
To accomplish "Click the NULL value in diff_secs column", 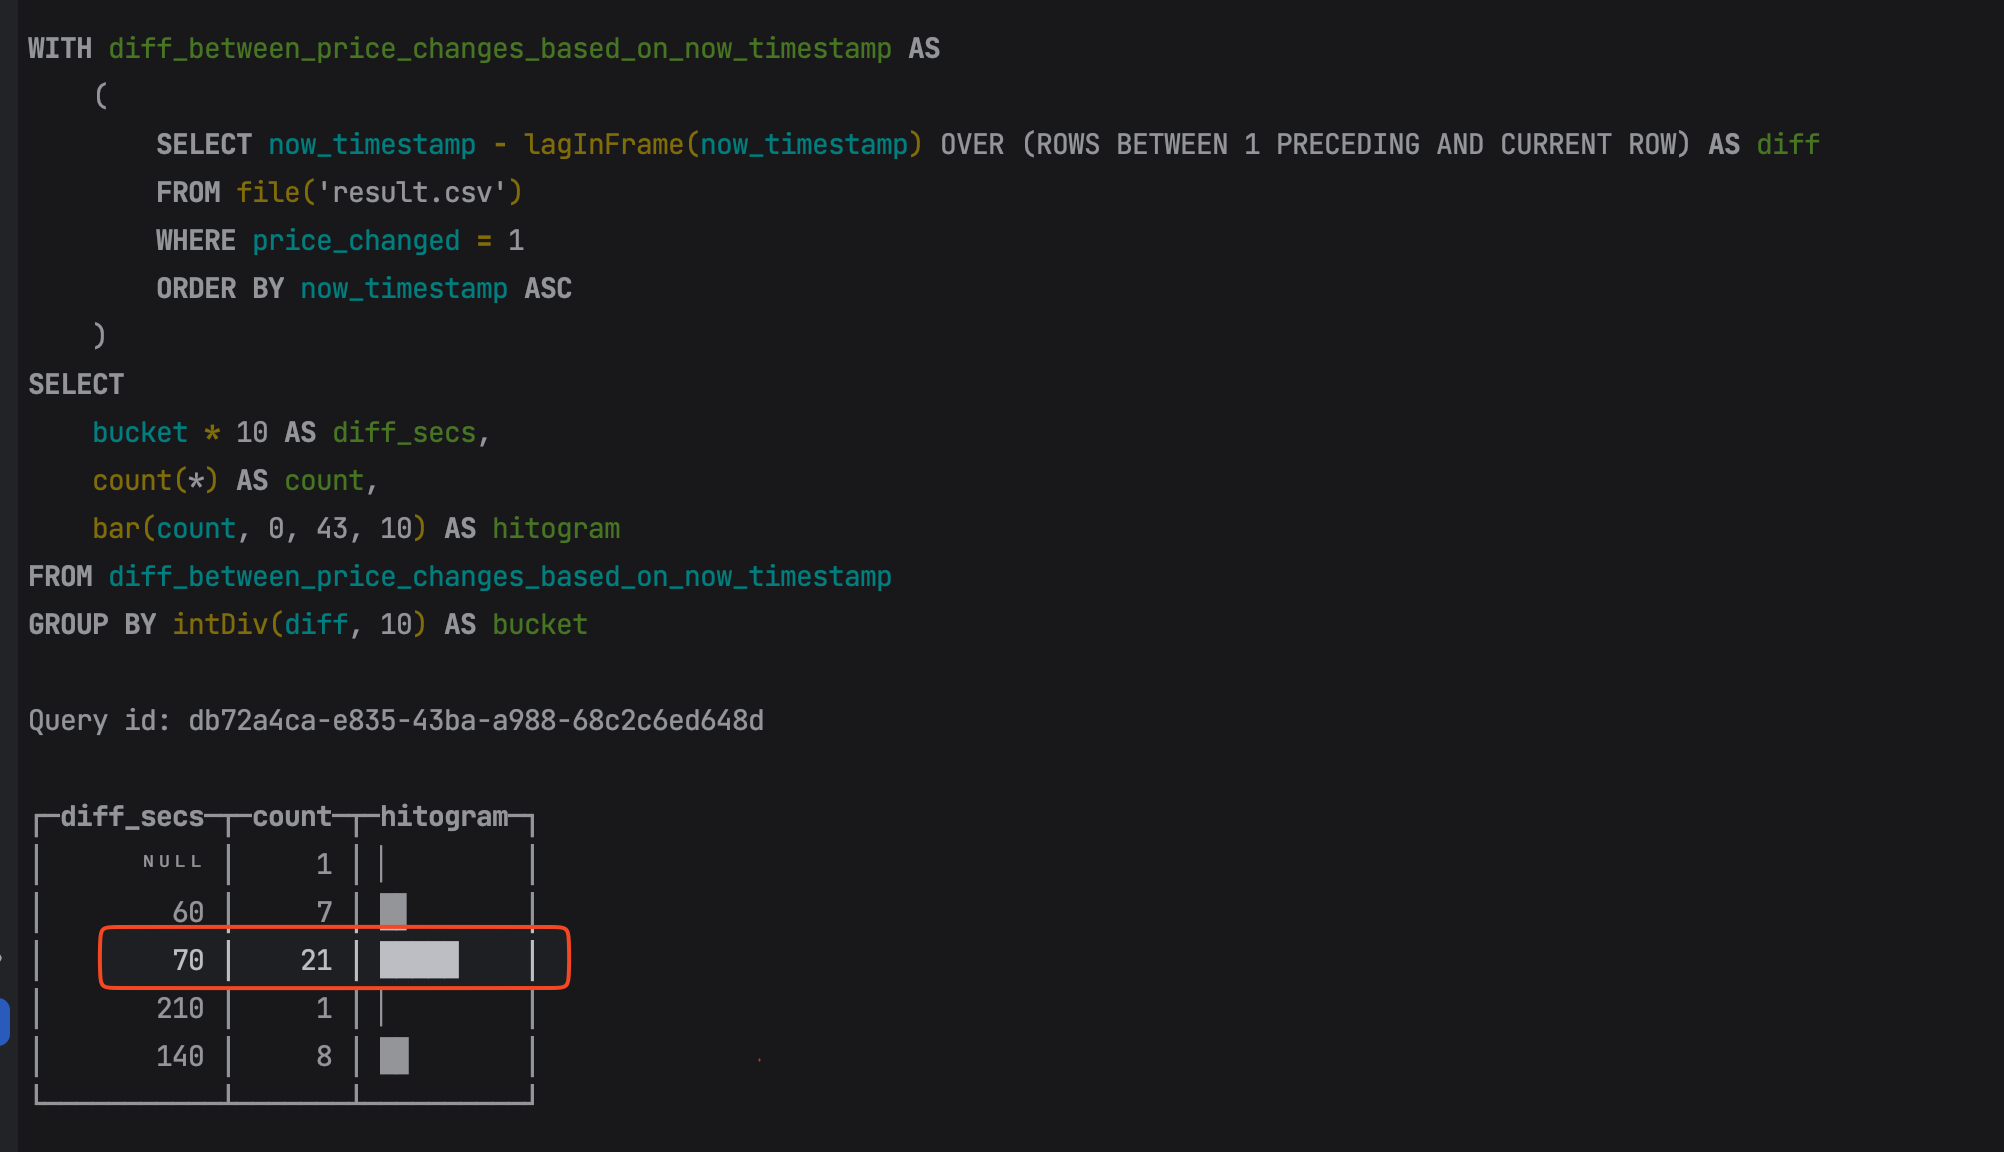I will click(x=173, y=862).
